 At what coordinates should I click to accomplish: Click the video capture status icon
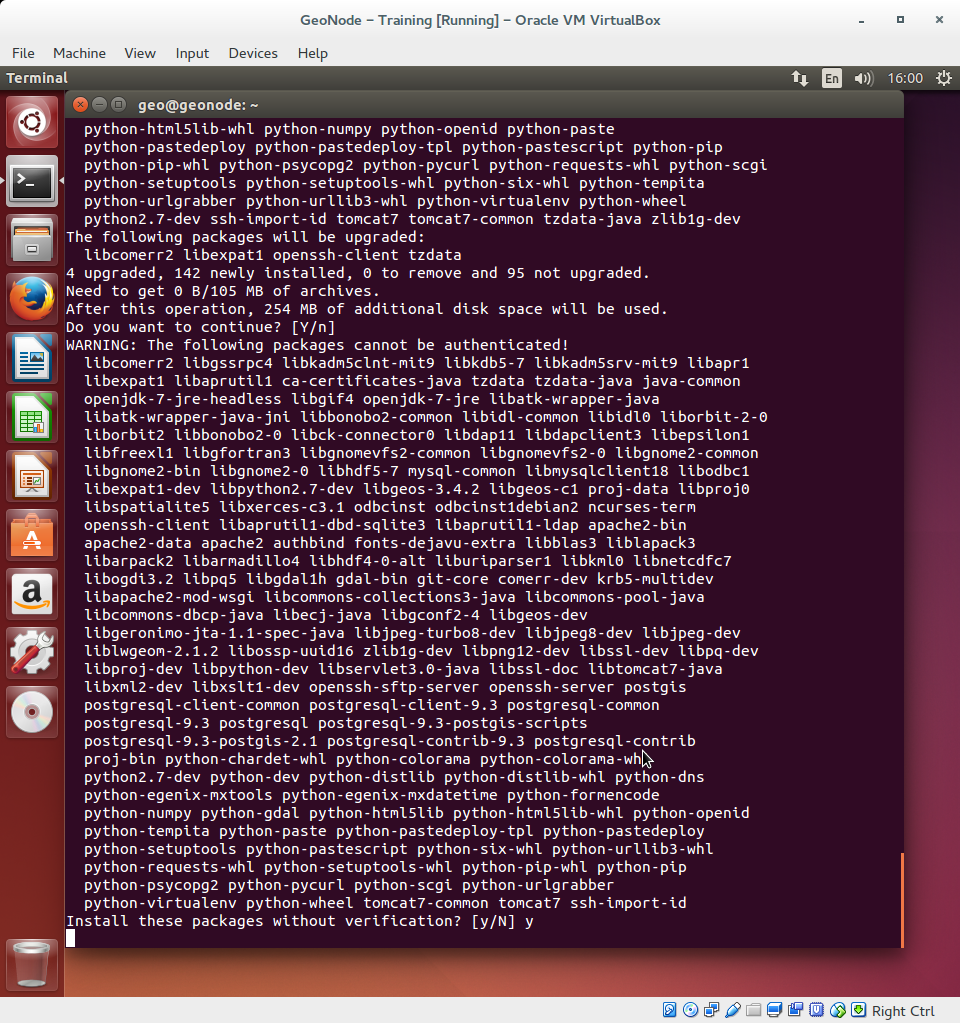tap(796, 1010)
